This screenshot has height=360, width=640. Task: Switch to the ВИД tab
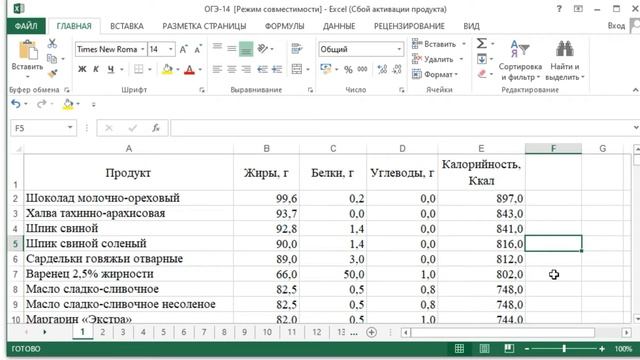click(471, 26)
